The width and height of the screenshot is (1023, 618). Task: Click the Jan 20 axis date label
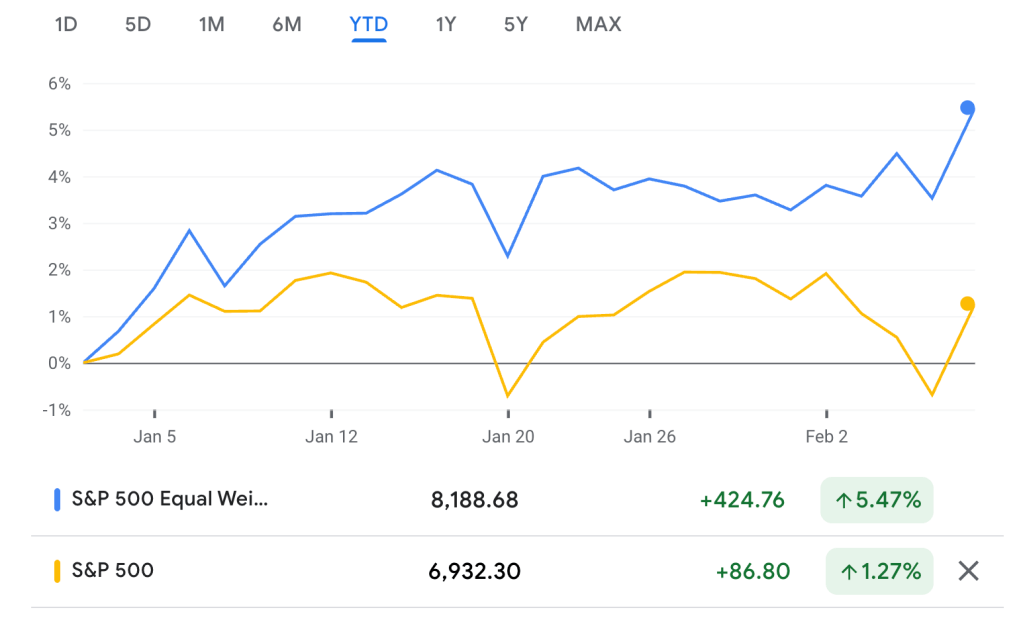click(508, 436)
